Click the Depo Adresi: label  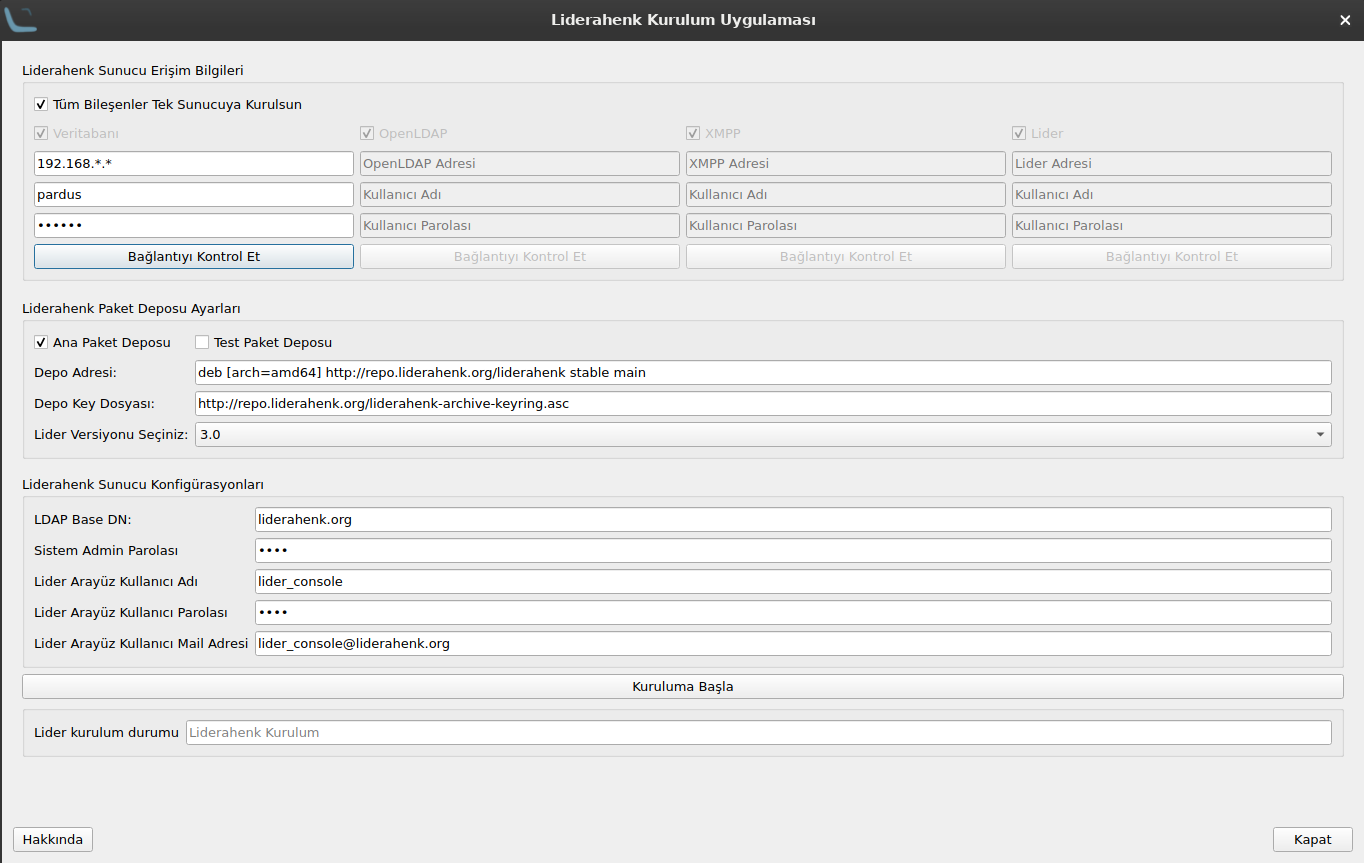point(76,373)
